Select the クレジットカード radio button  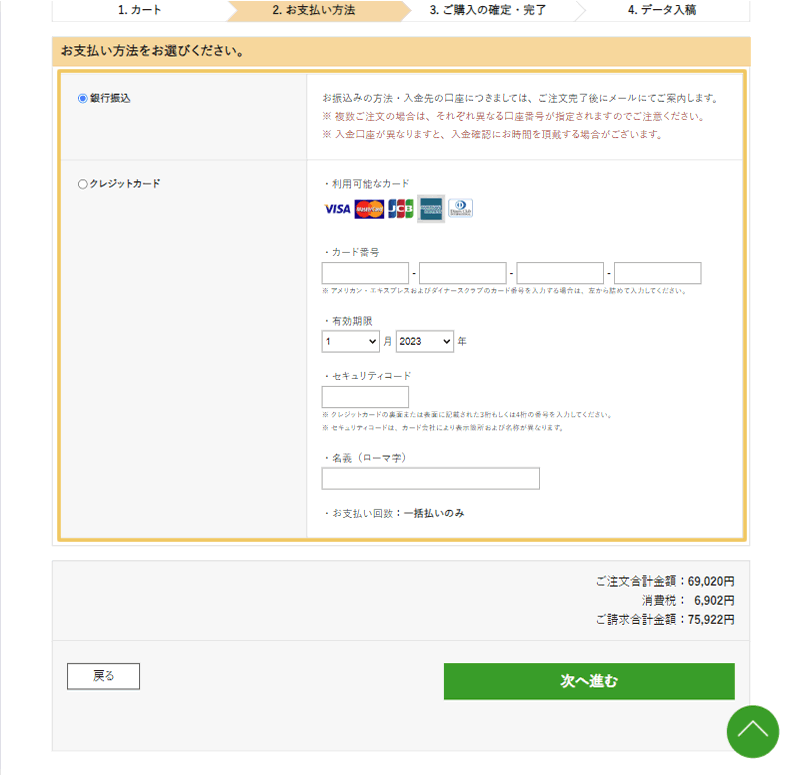83,184
